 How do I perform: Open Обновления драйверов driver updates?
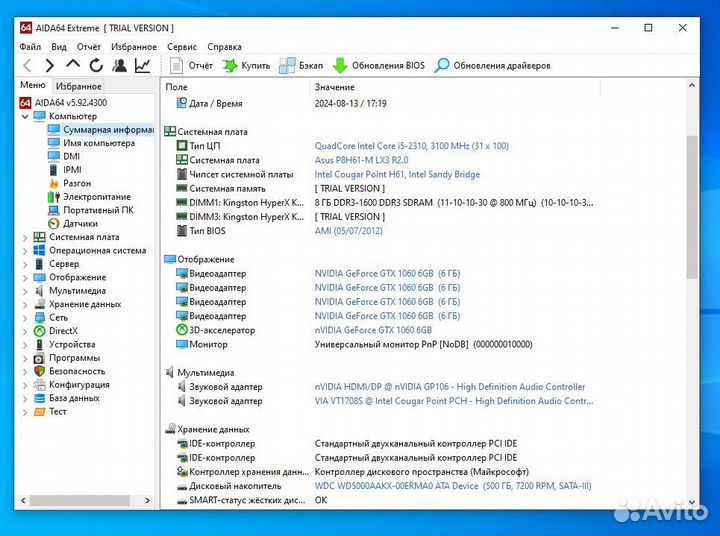[x=492, y=66]
